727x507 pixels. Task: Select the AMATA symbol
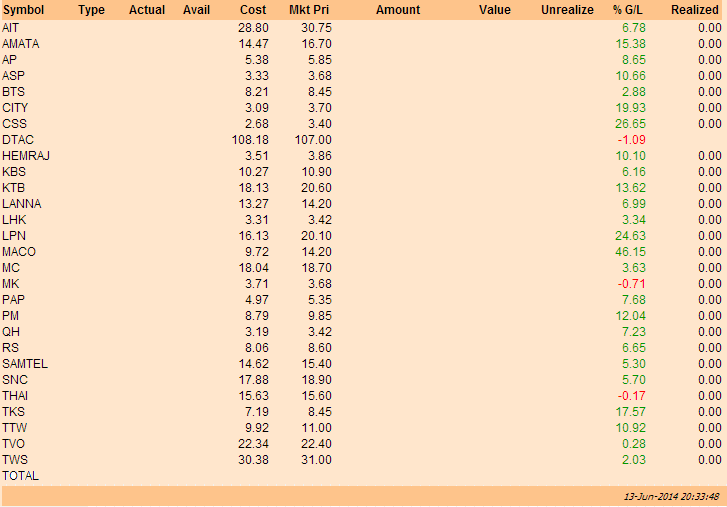click(21, 44)
